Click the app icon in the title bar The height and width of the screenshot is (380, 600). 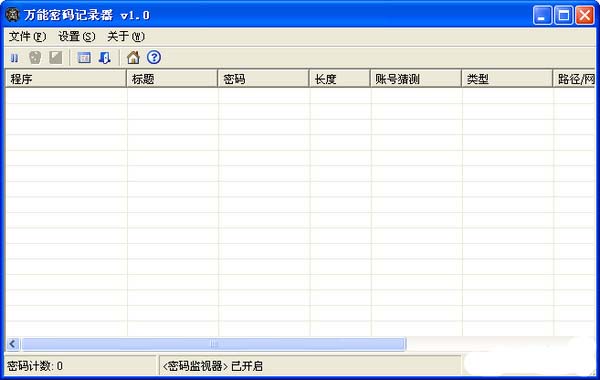click(13, 15)
